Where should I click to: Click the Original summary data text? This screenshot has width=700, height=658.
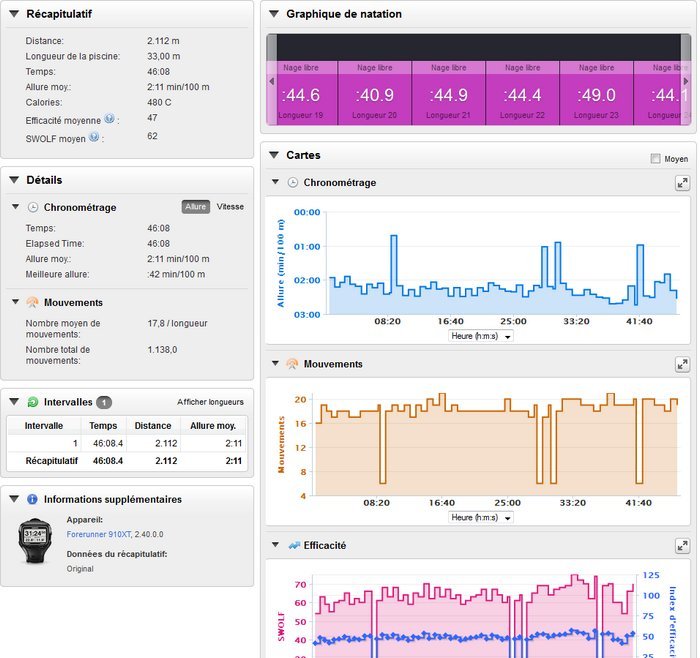tap(80, 568)
